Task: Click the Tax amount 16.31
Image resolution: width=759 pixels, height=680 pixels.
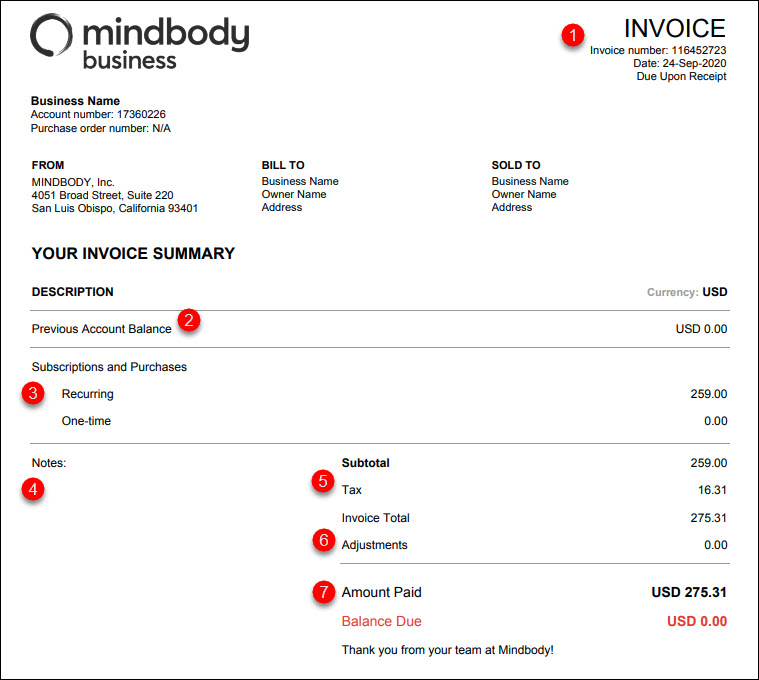Action: (x=712, y=490)
